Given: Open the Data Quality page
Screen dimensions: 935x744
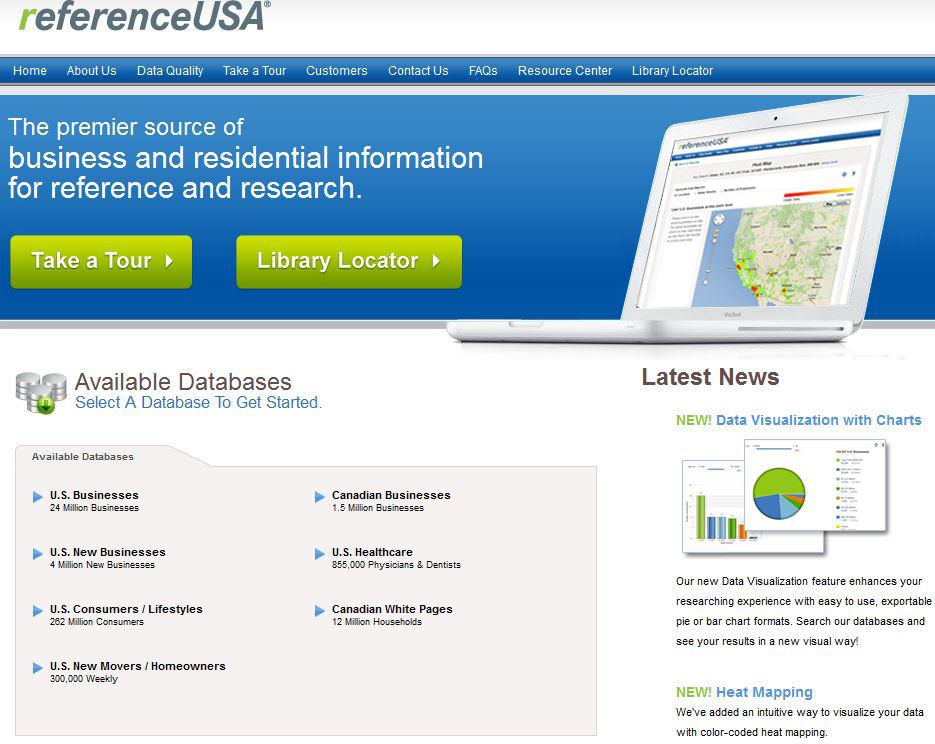Looking at the screenshot, I should (170, 71).
